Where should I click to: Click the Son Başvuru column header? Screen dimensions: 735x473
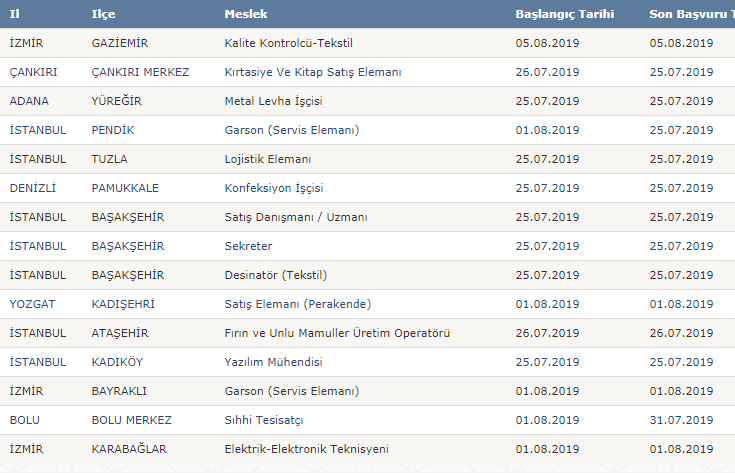690,15
